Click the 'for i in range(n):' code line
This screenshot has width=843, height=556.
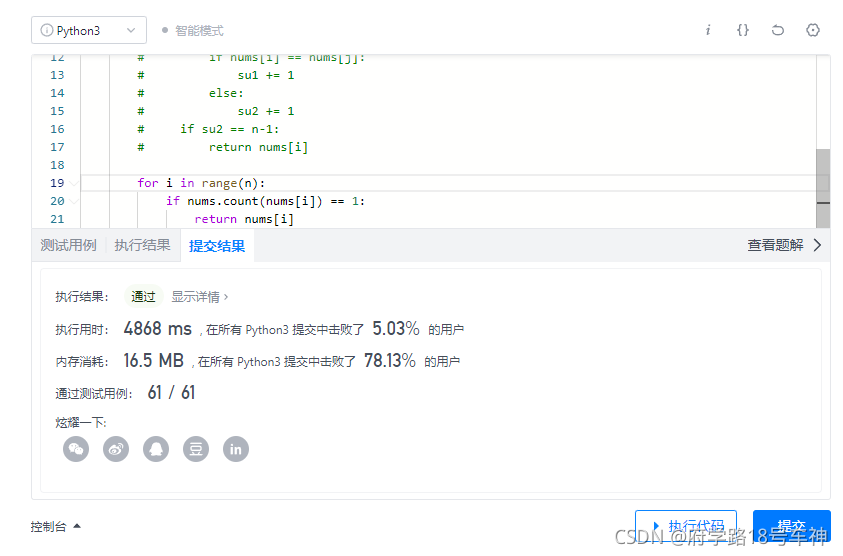click(x=201, y=183)
